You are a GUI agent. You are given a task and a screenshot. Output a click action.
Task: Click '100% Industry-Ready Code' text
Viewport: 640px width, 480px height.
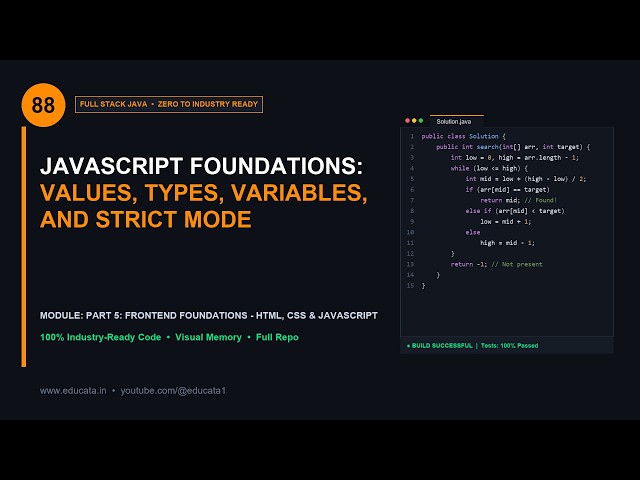(x=100, y=338)
